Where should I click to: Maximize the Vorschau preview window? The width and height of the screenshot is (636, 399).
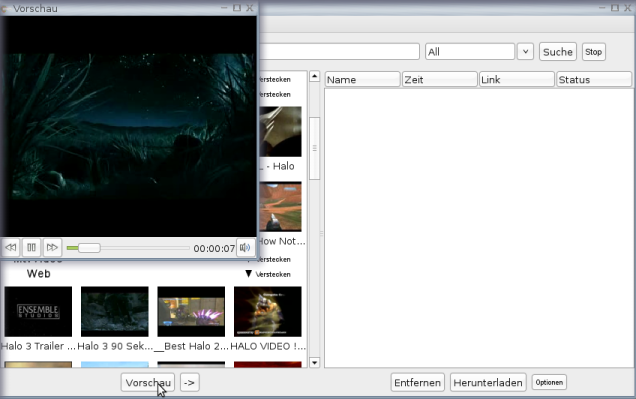pos(237,8)
